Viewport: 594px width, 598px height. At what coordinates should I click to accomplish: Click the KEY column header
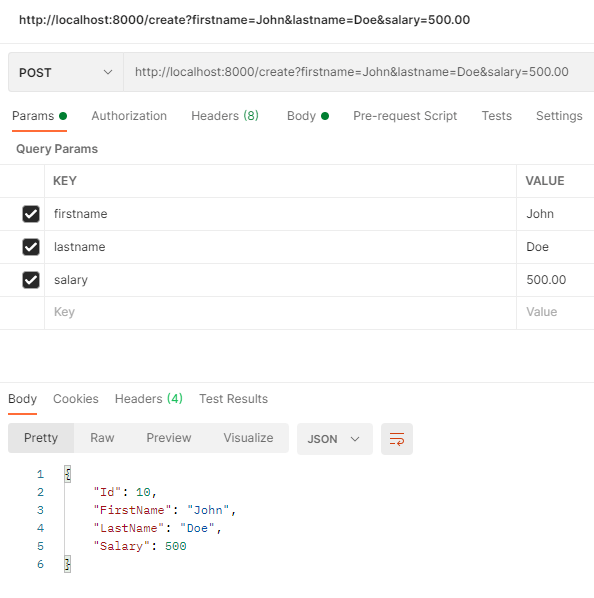click(x=65, y=181)
